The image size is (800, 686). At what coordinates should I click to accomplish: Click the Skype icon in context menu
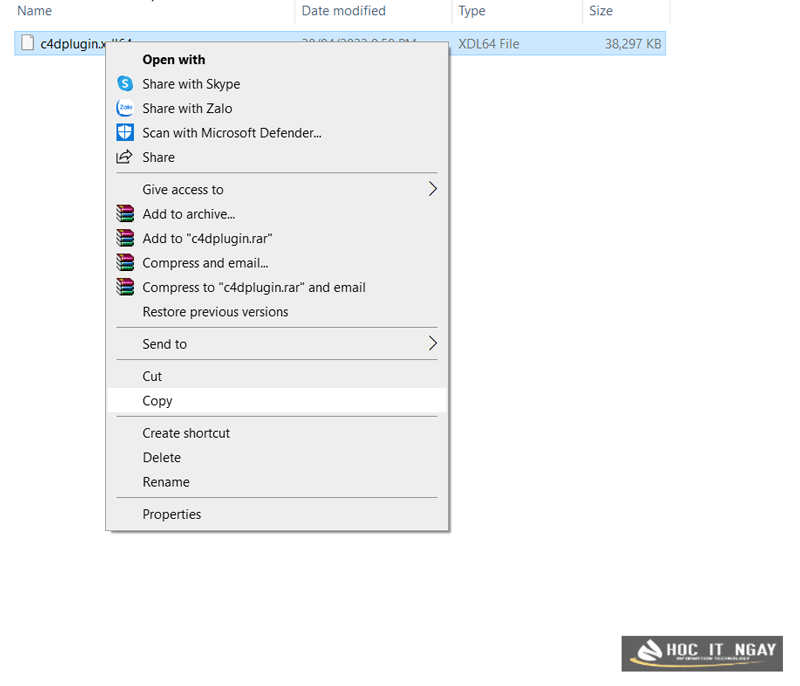[125, 84]
